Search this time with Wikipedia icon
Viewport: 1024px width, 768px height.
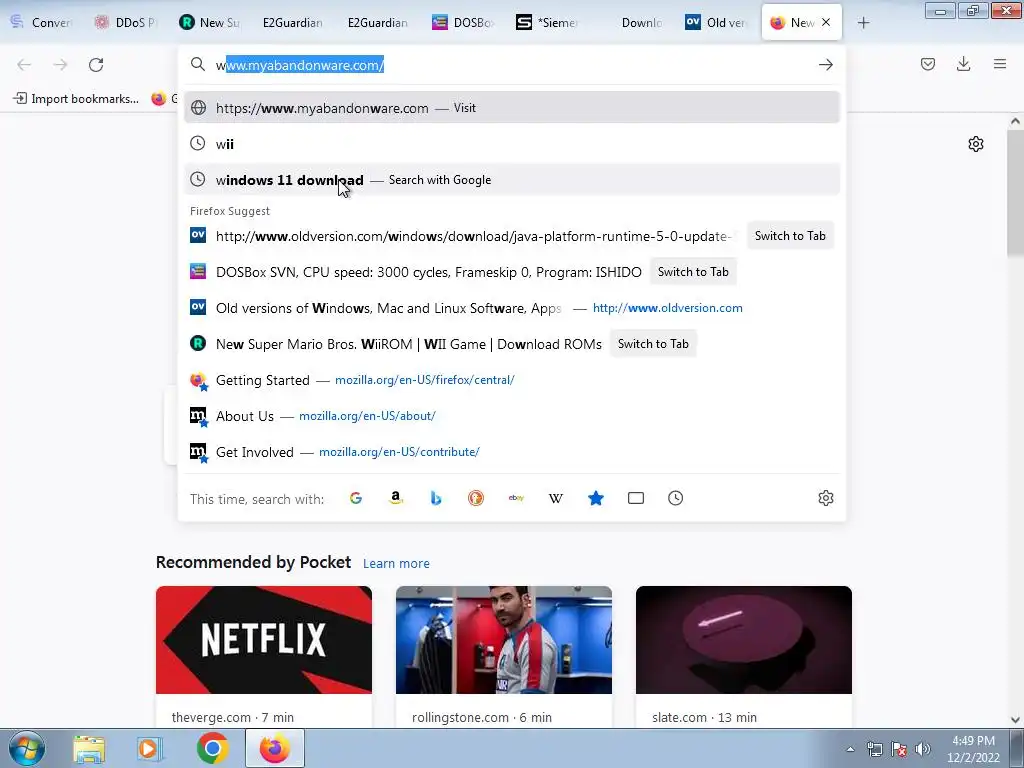tap(556, 498)
